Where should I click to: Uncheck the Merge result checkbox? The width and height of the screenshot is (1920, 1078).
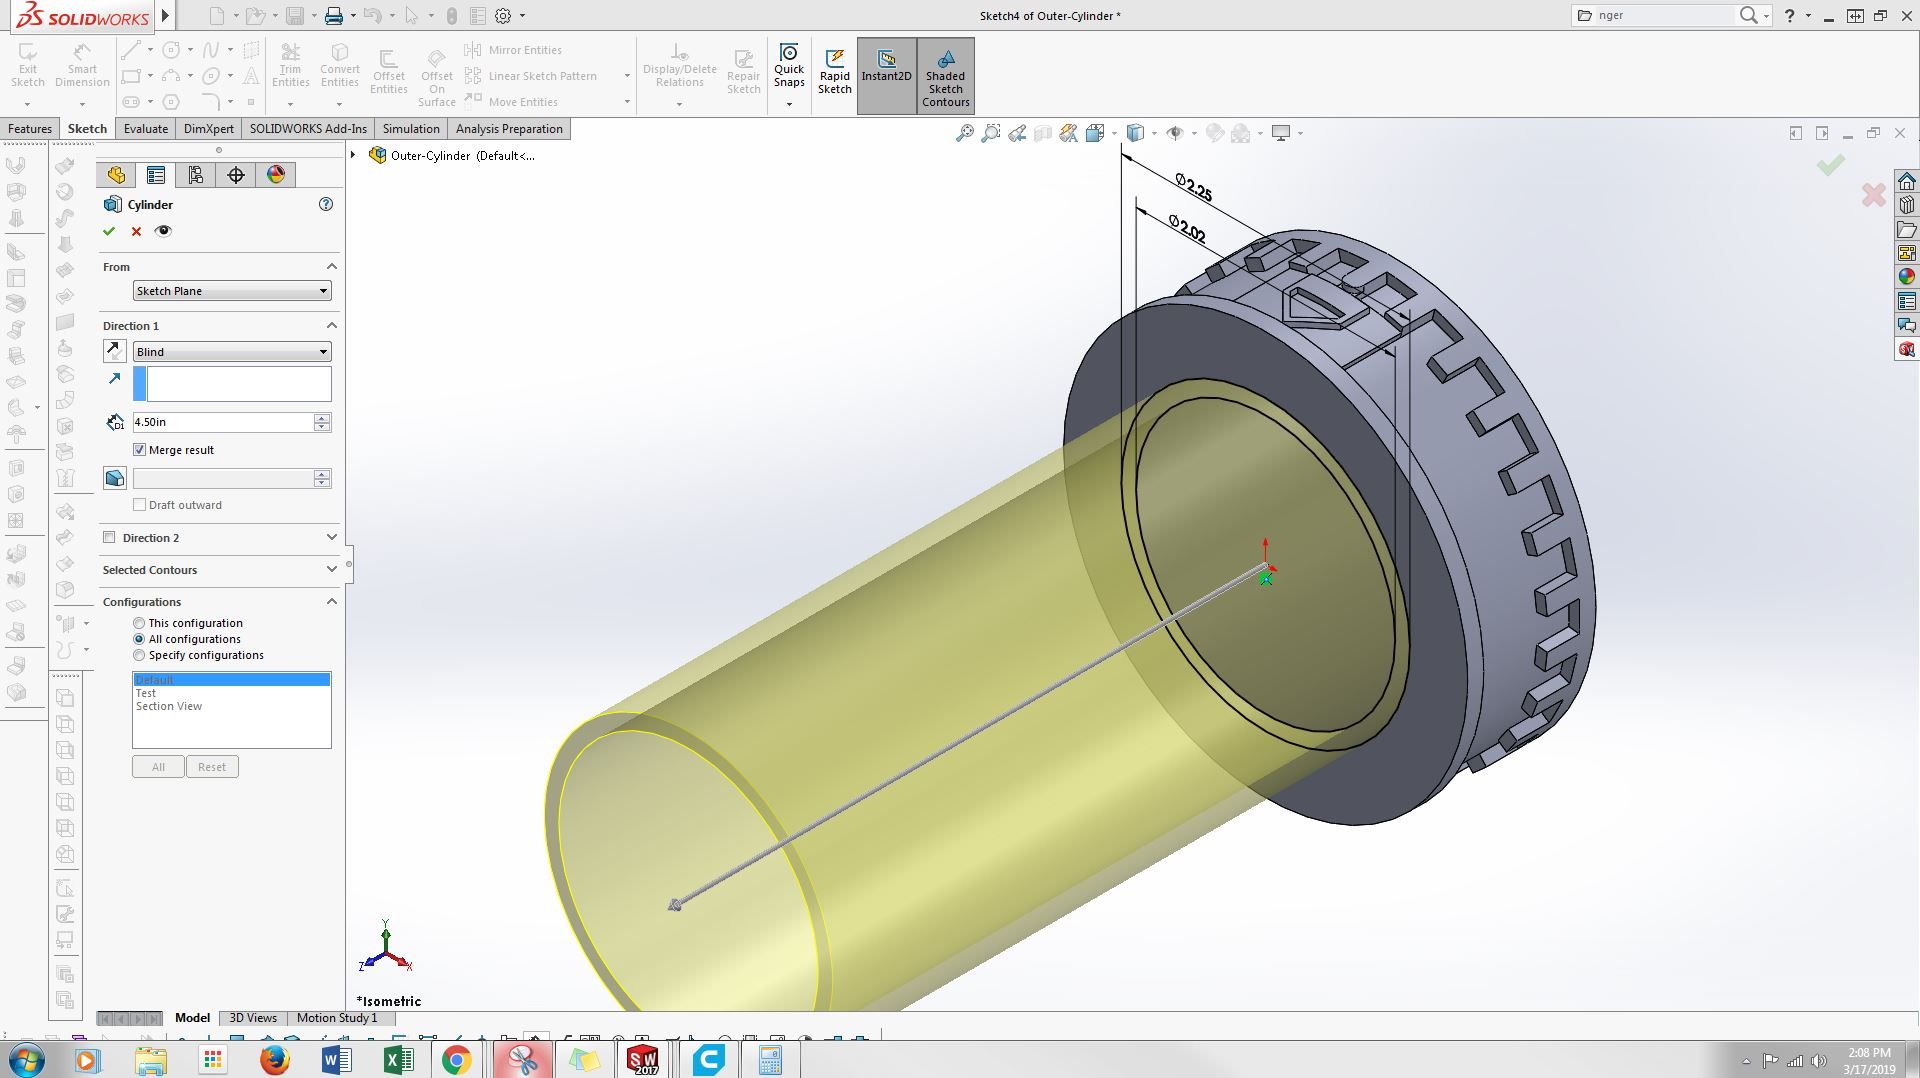139,450
